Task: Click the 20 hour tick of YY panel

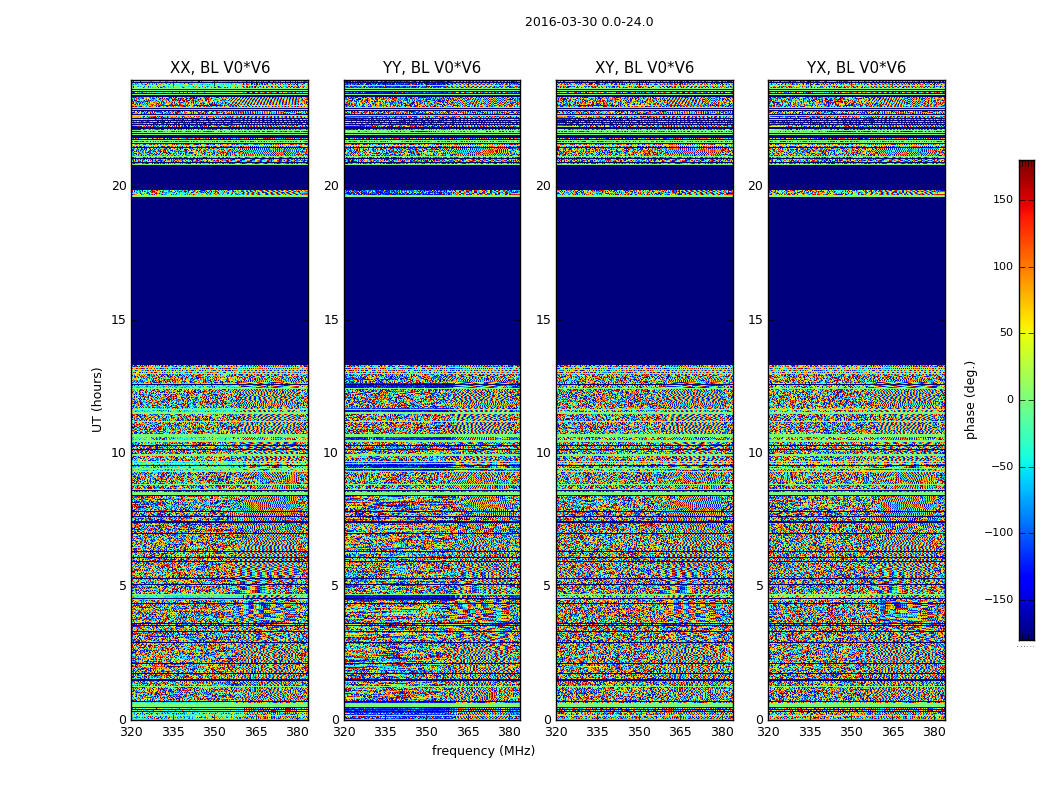Action: coord(331,186)
